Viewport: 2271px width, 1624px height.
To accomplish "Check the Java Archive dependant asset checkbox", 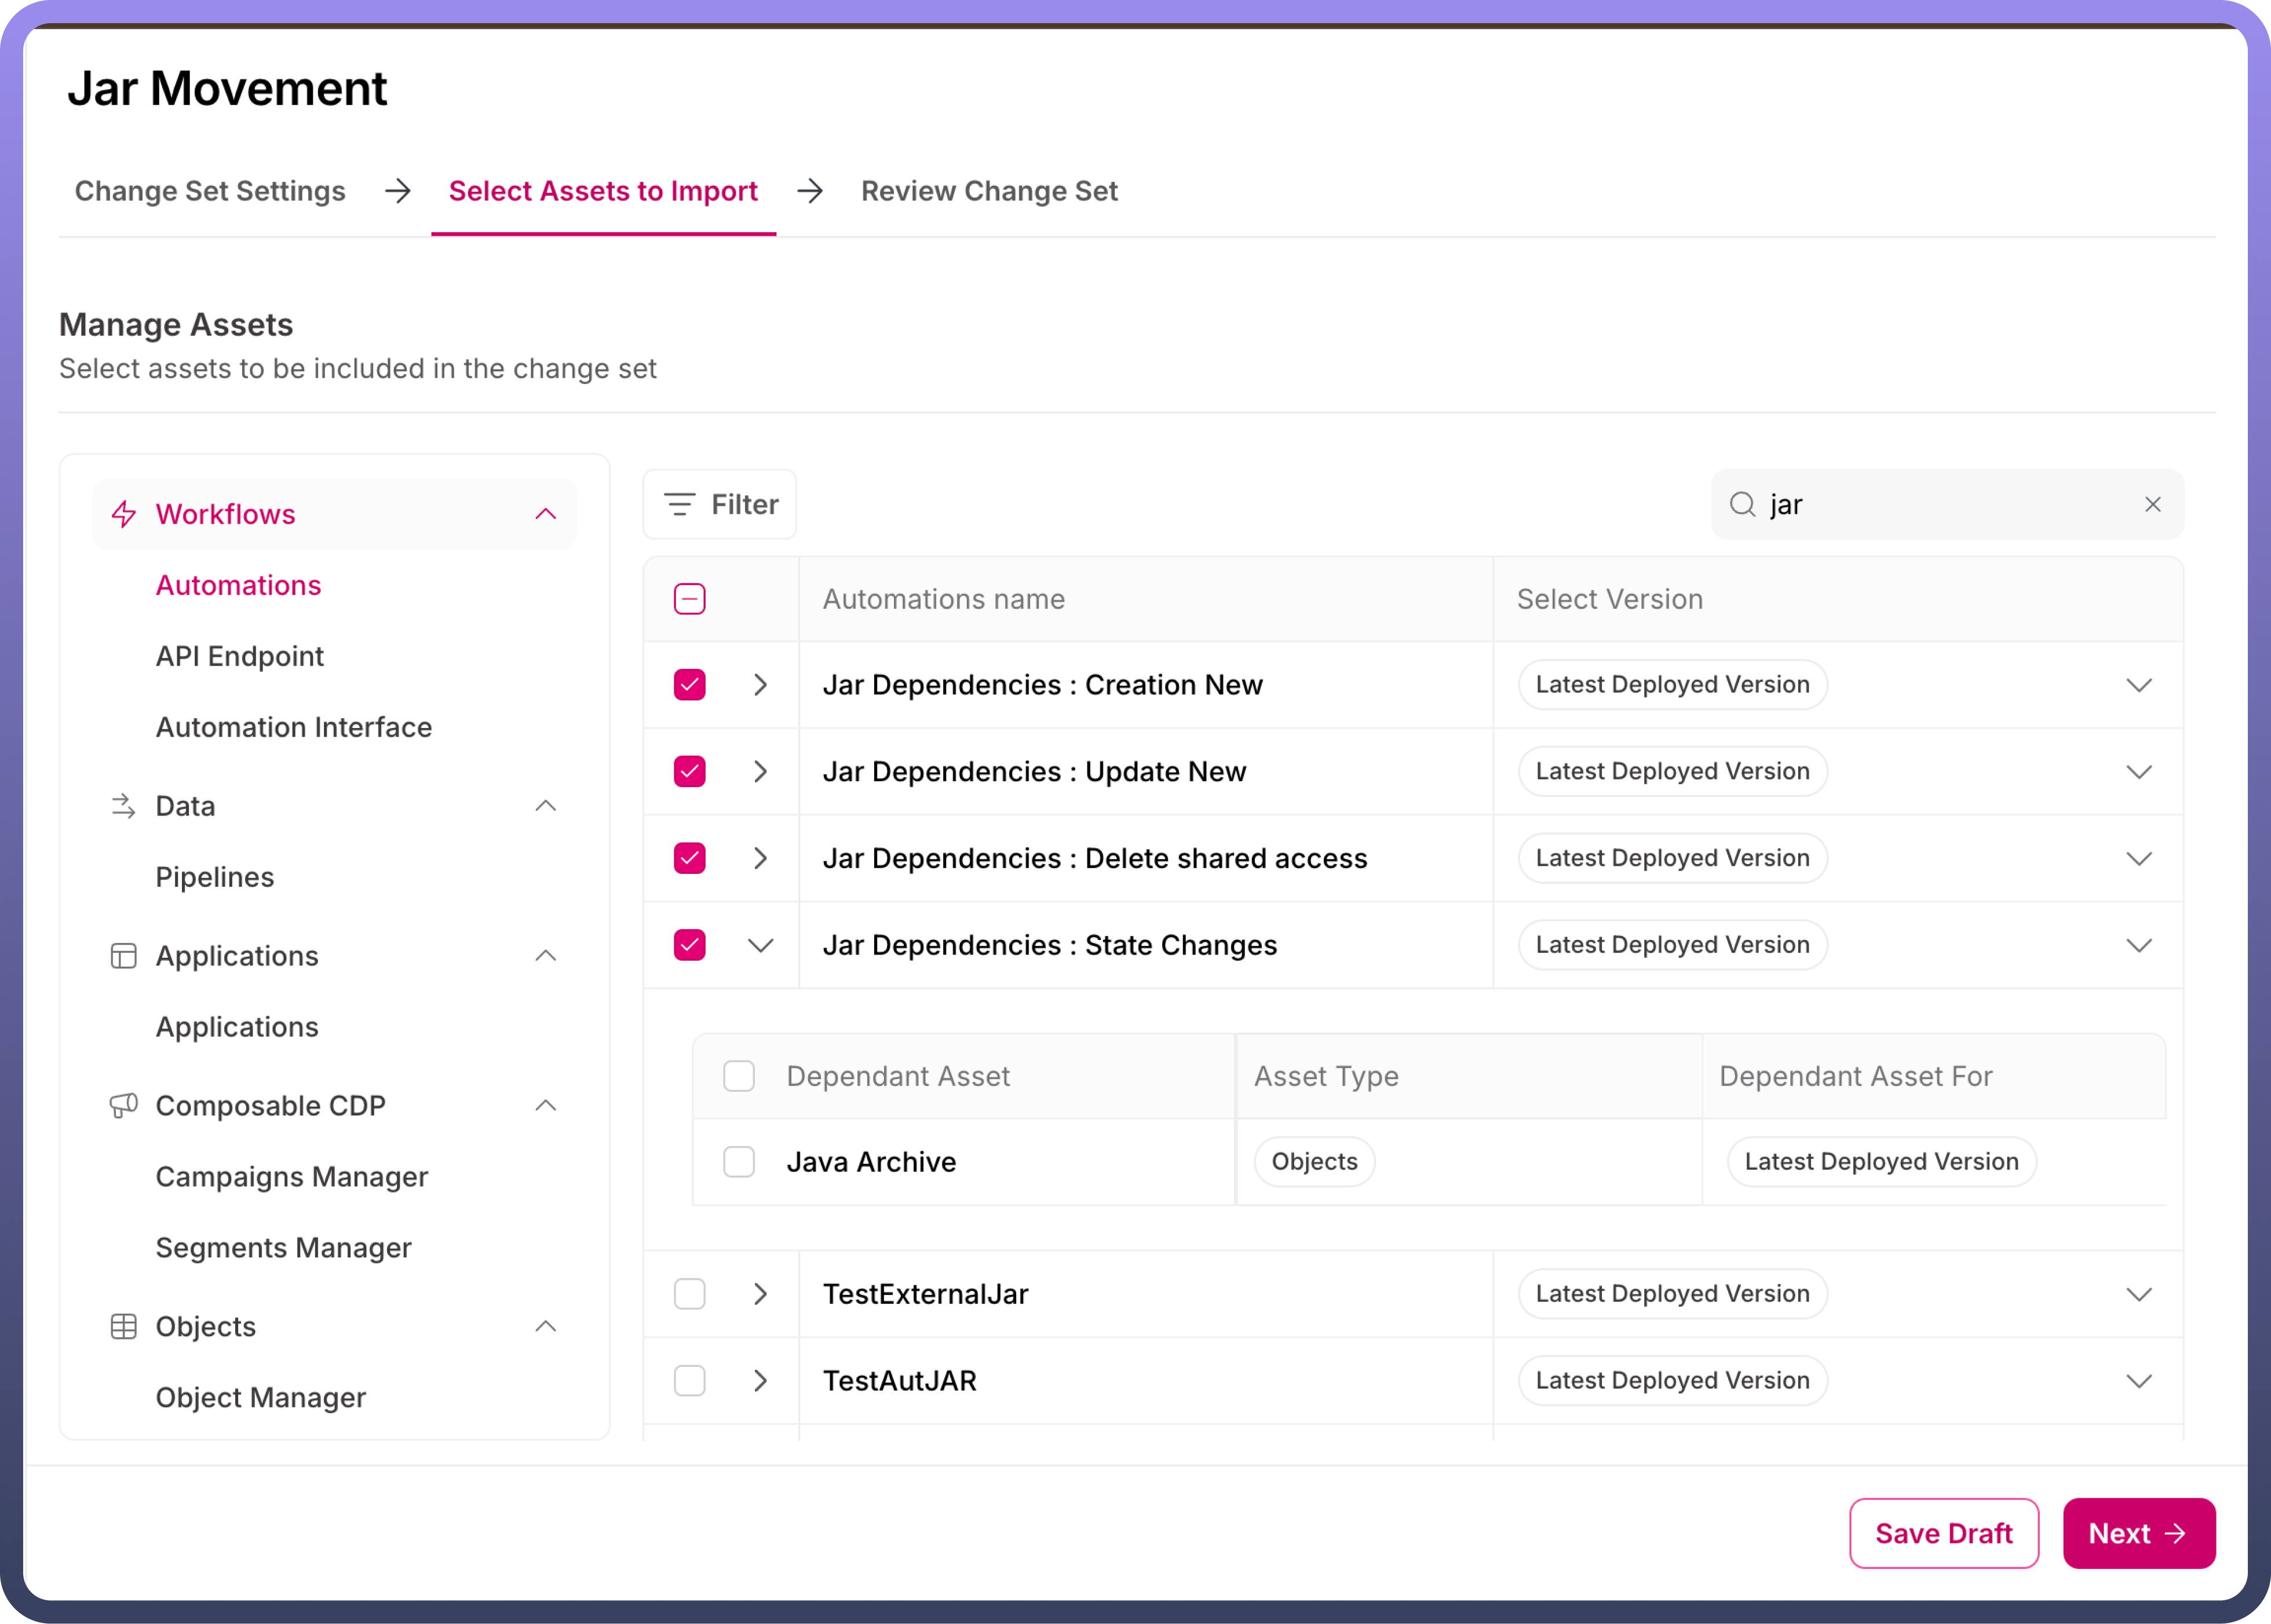I will 739,1162.
